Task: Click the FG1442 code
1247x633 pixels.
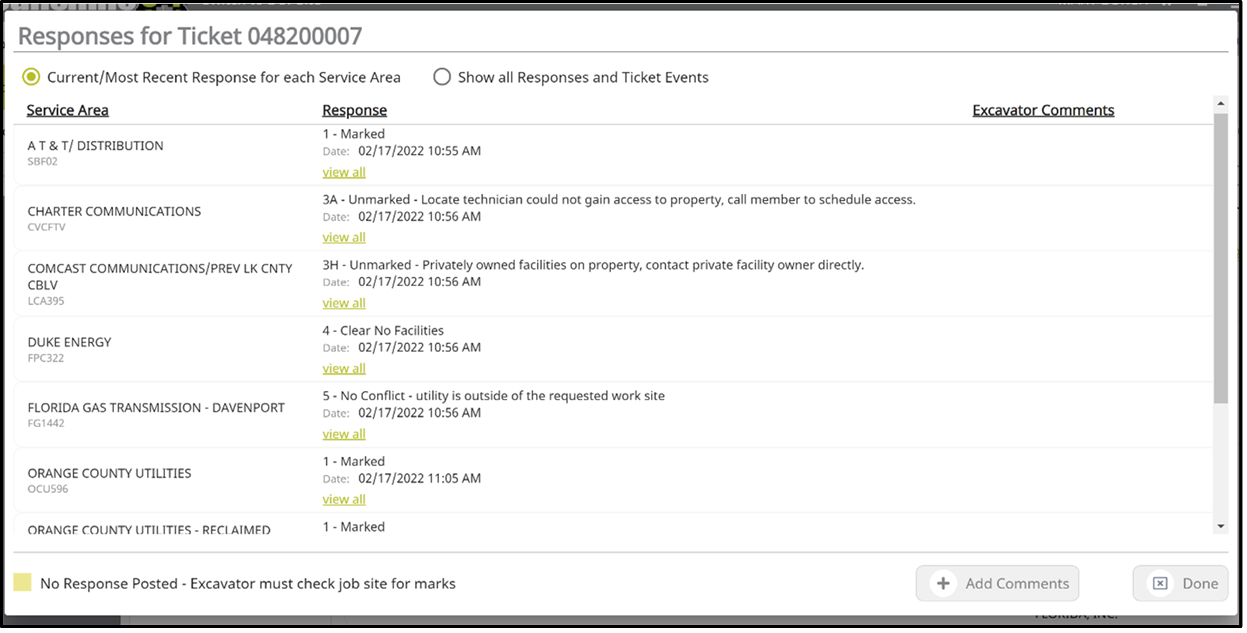Action: point(45,424)
